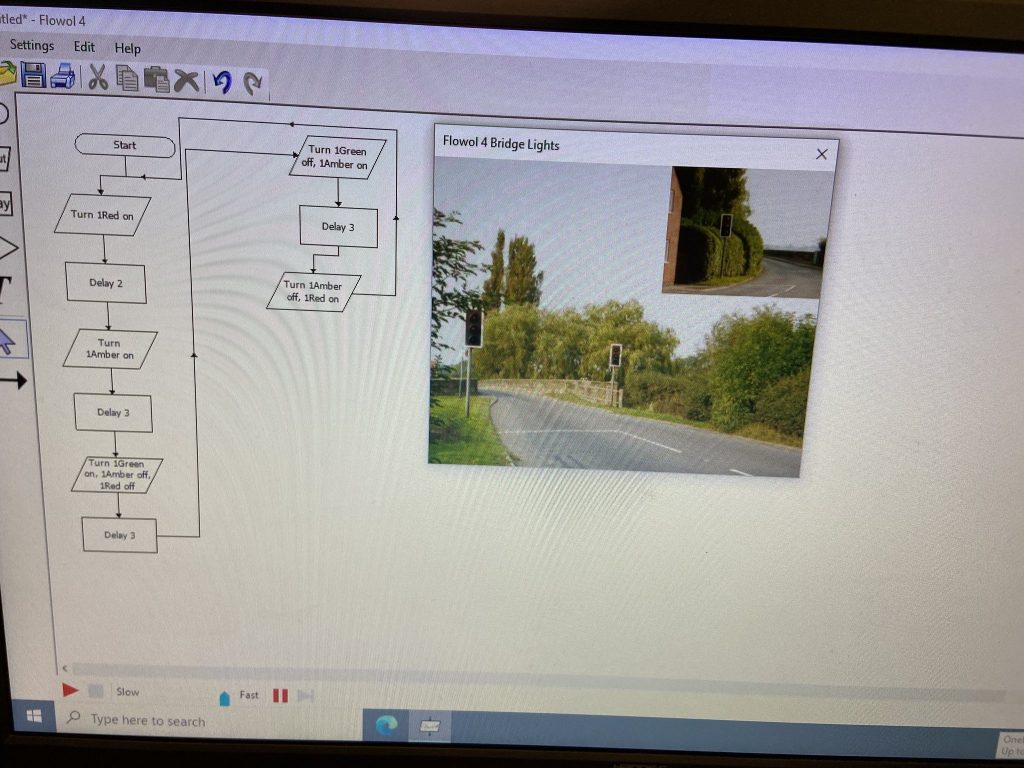The height and width of the screenshot is (768, 1024).
Task: Click the Start terminator symbol in flowchart
Action: pyautogui.click(x=125, y=146)
